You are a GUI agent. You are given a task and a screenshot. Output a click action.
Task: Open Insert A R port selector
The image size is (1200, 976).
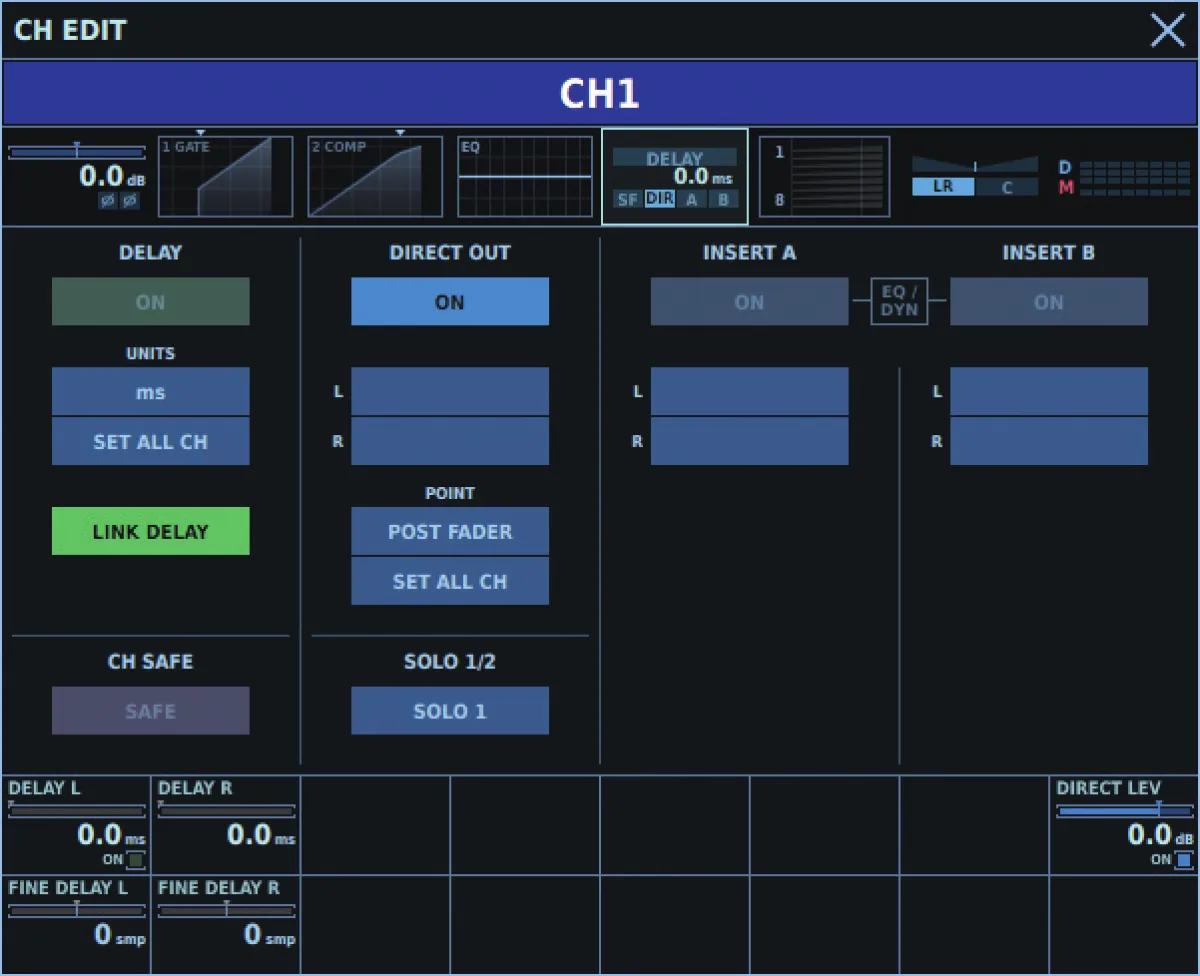click(x=749, y=441)
